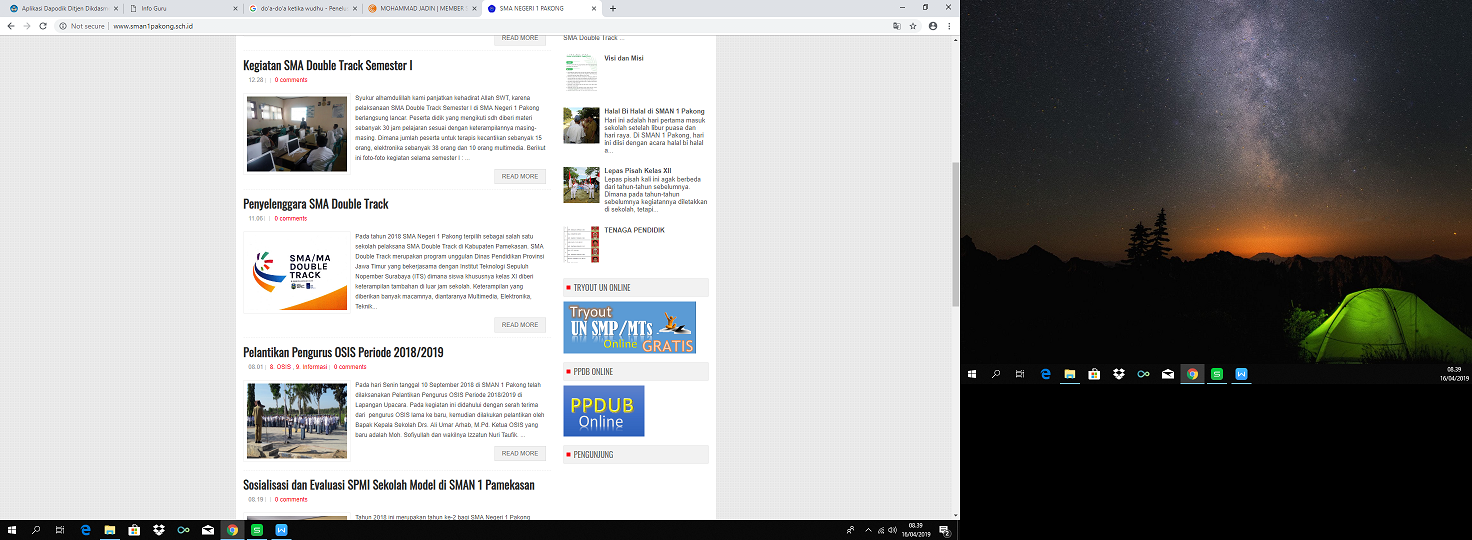The image size is (1472, 540).
Task: Click the browser page's vertical scrollbar thumb
Action: tap(955, 234)
